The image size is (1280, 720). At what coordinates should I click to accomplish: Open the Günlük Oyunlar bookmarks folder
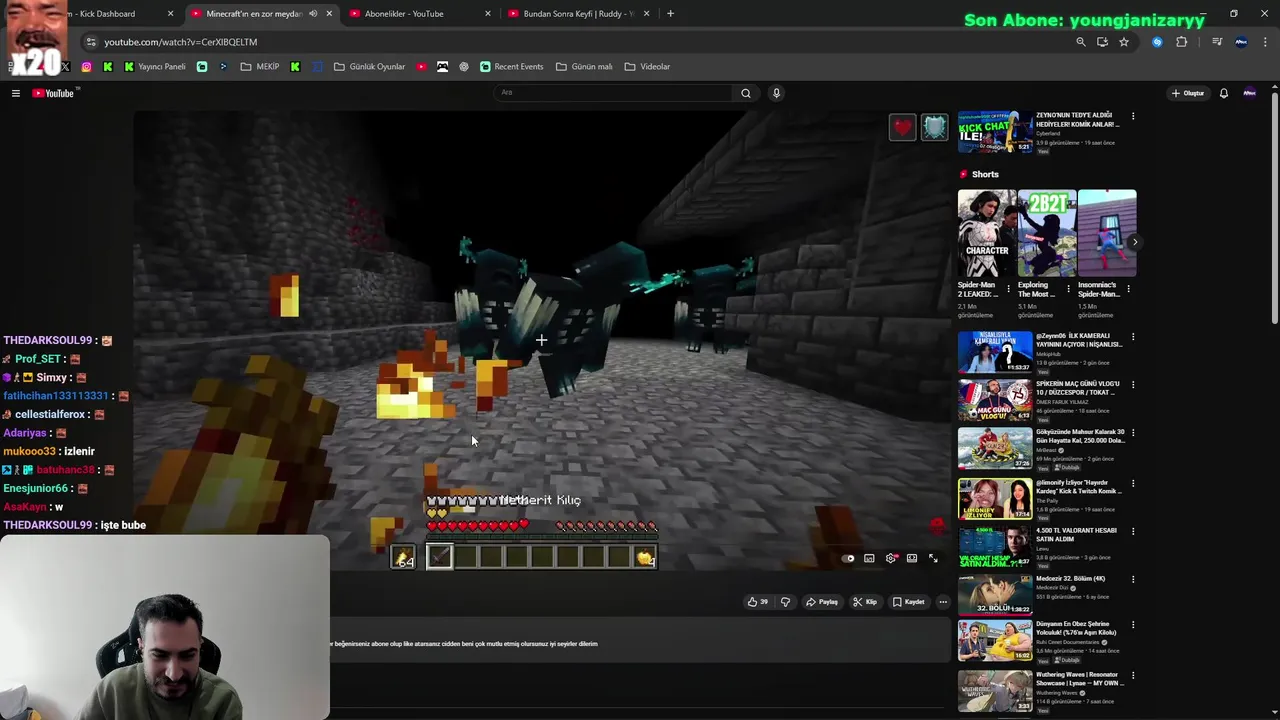pos(370,67)
